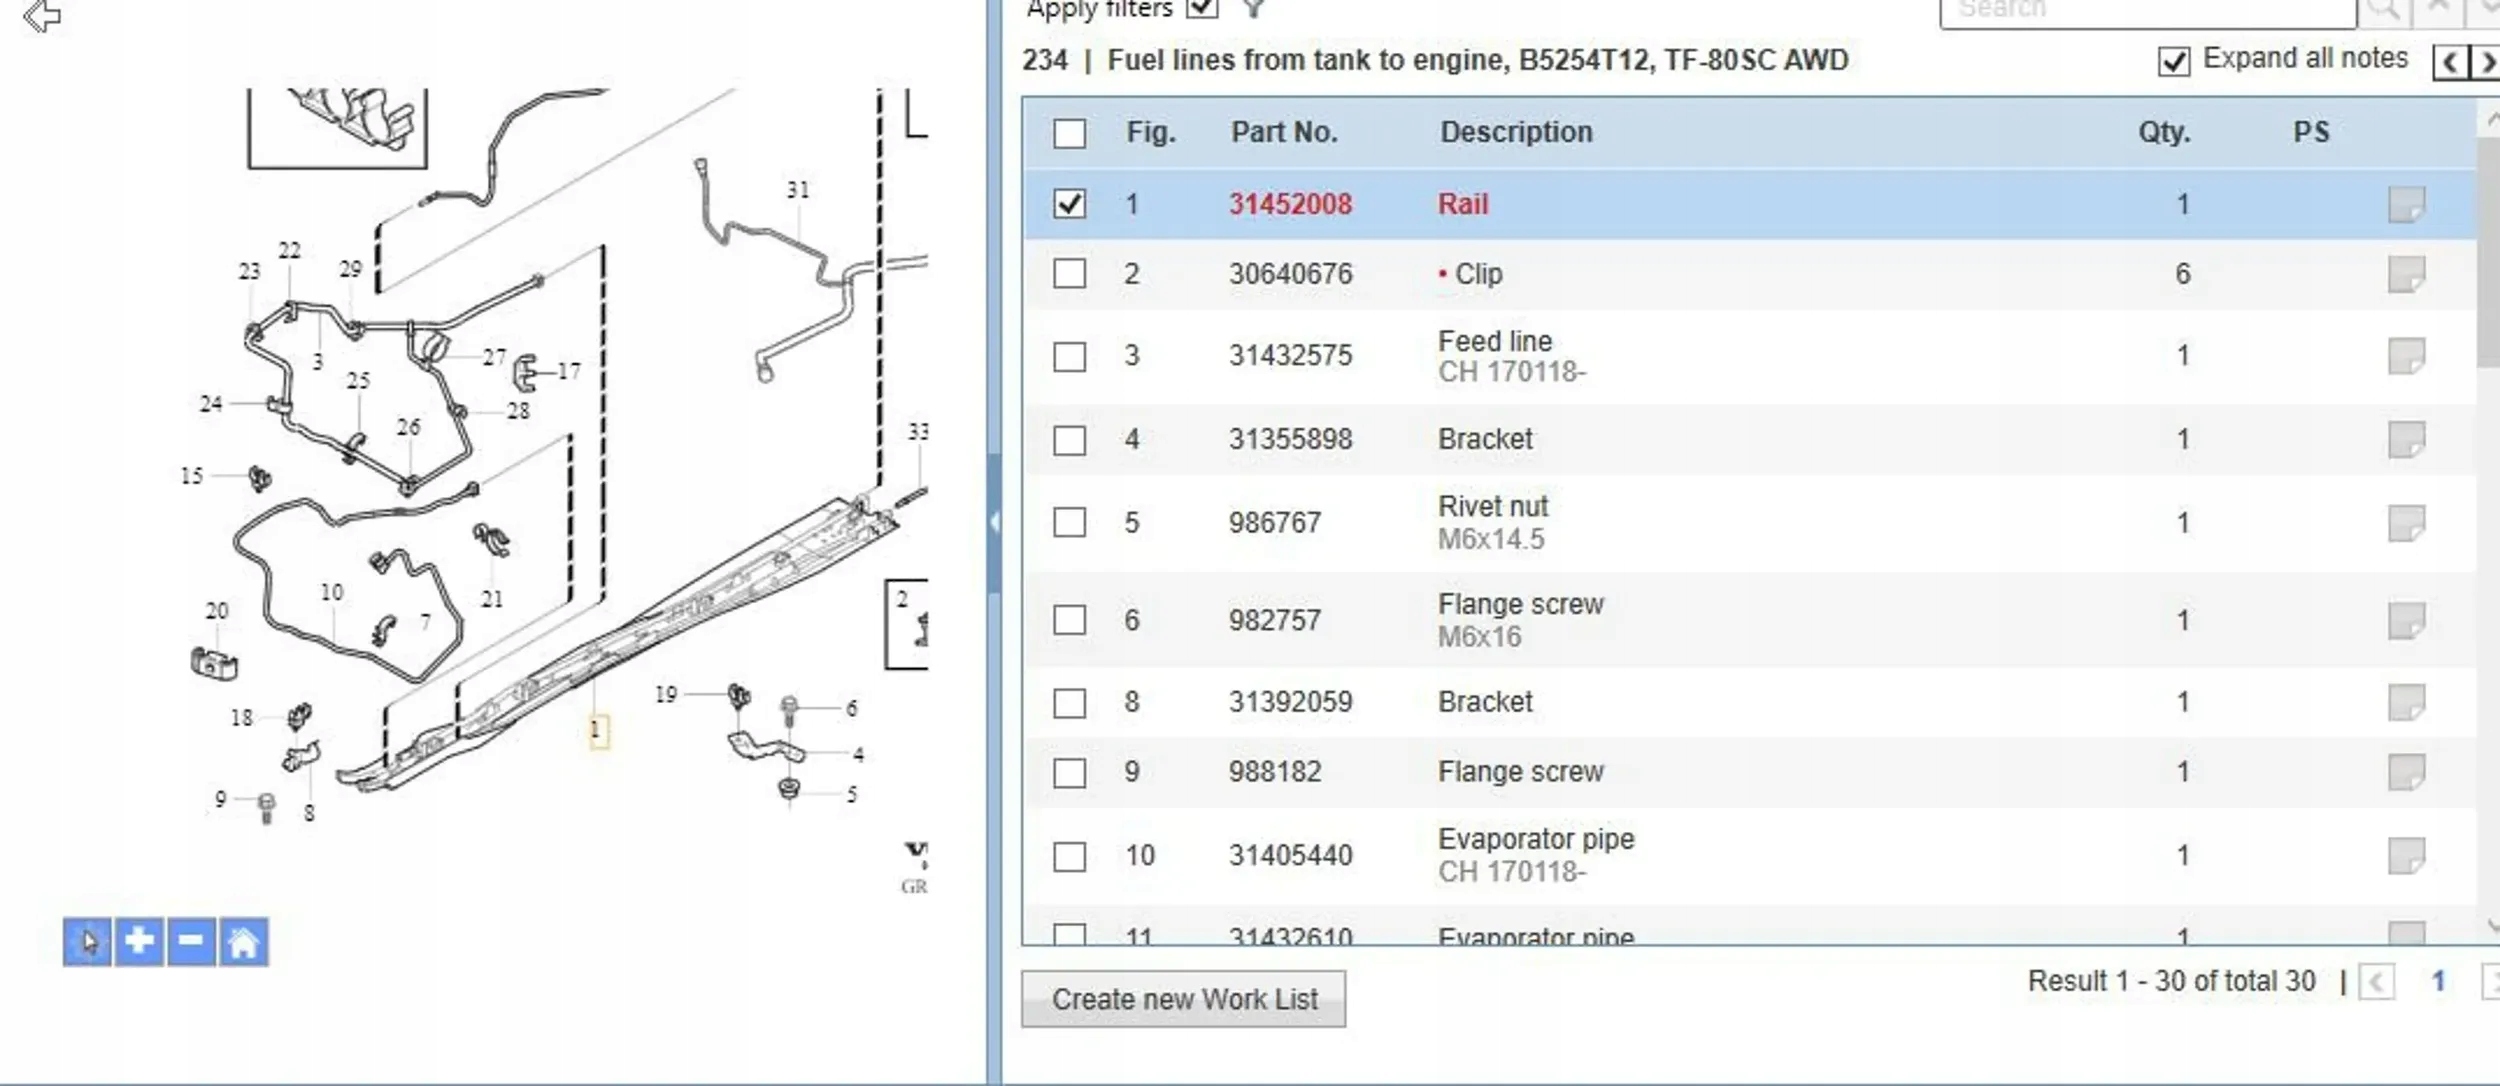Uncheck the Rail 31452008 row checkbox
2500x1086 pixels.
point(1069,204)
